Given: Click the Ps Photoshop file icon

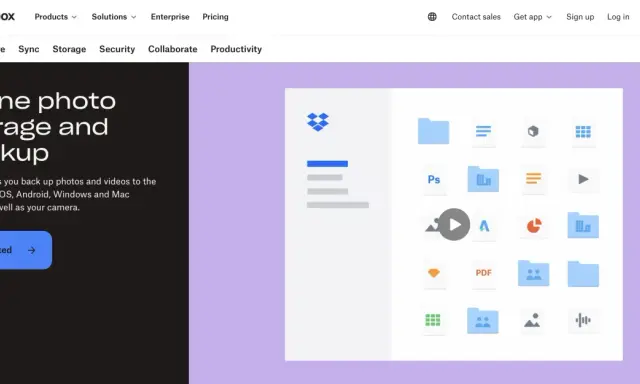Looking at the screenshot, I should [433, 180].
